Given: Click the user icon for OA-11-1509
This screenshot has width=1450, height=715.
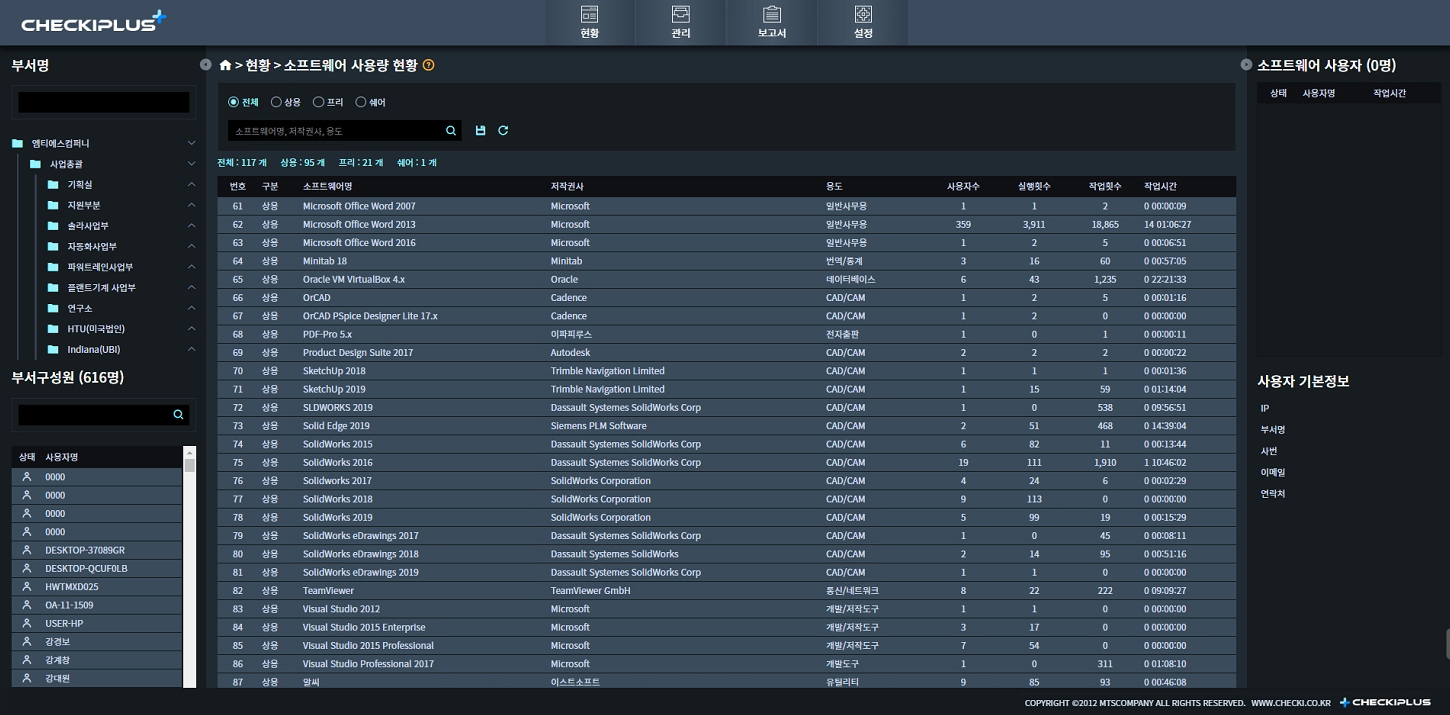Looking at the screenshot, I should 27,605.
